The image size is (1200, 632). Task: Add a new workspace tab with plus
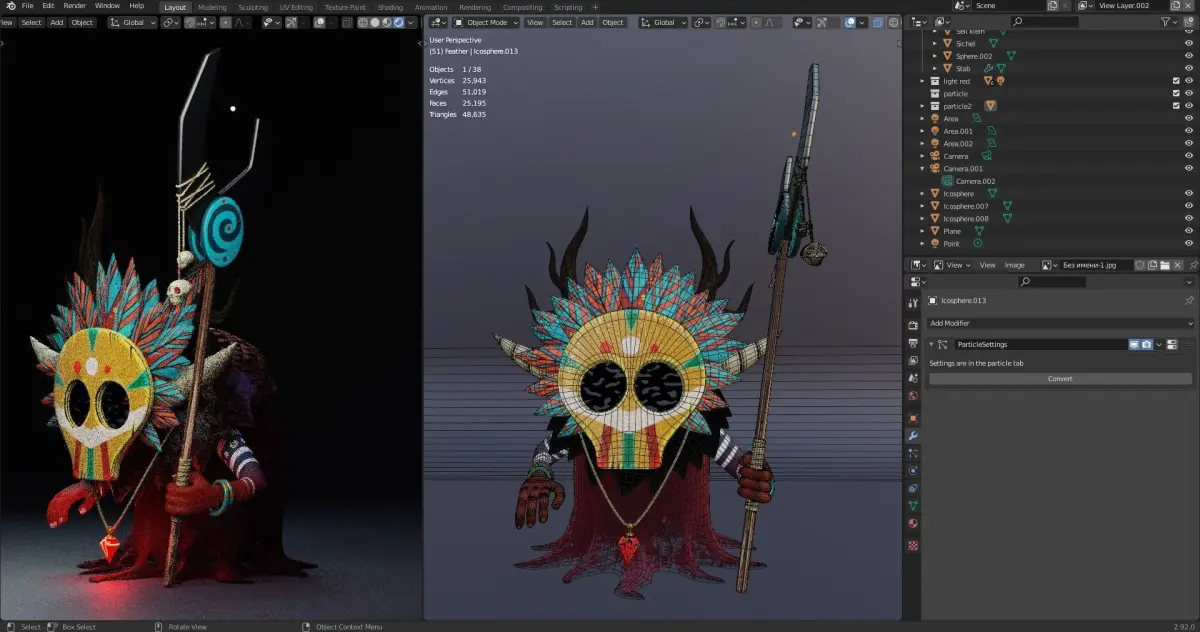coord(595,7)
